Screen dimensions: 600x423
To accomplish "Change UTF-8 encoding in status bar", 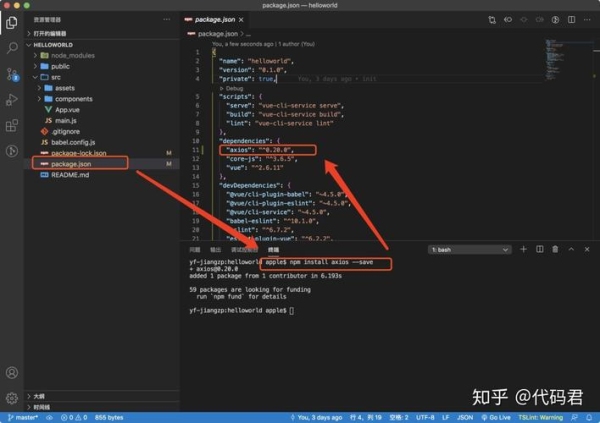I will tap(425, 418).
